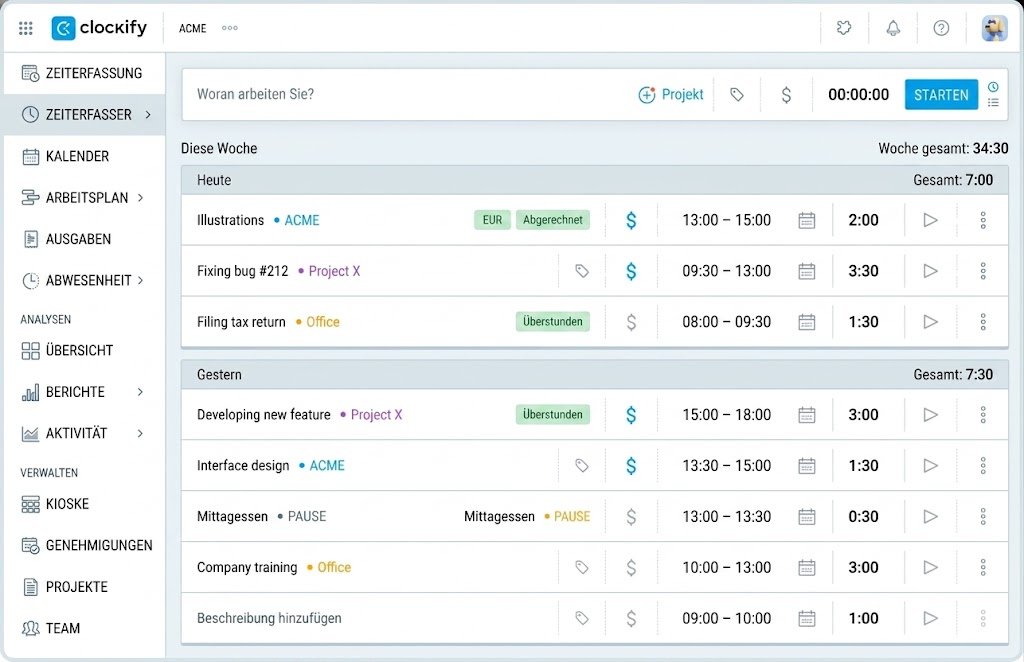
Task: Switch to manual mode list icon
Action: click(993, 102)
